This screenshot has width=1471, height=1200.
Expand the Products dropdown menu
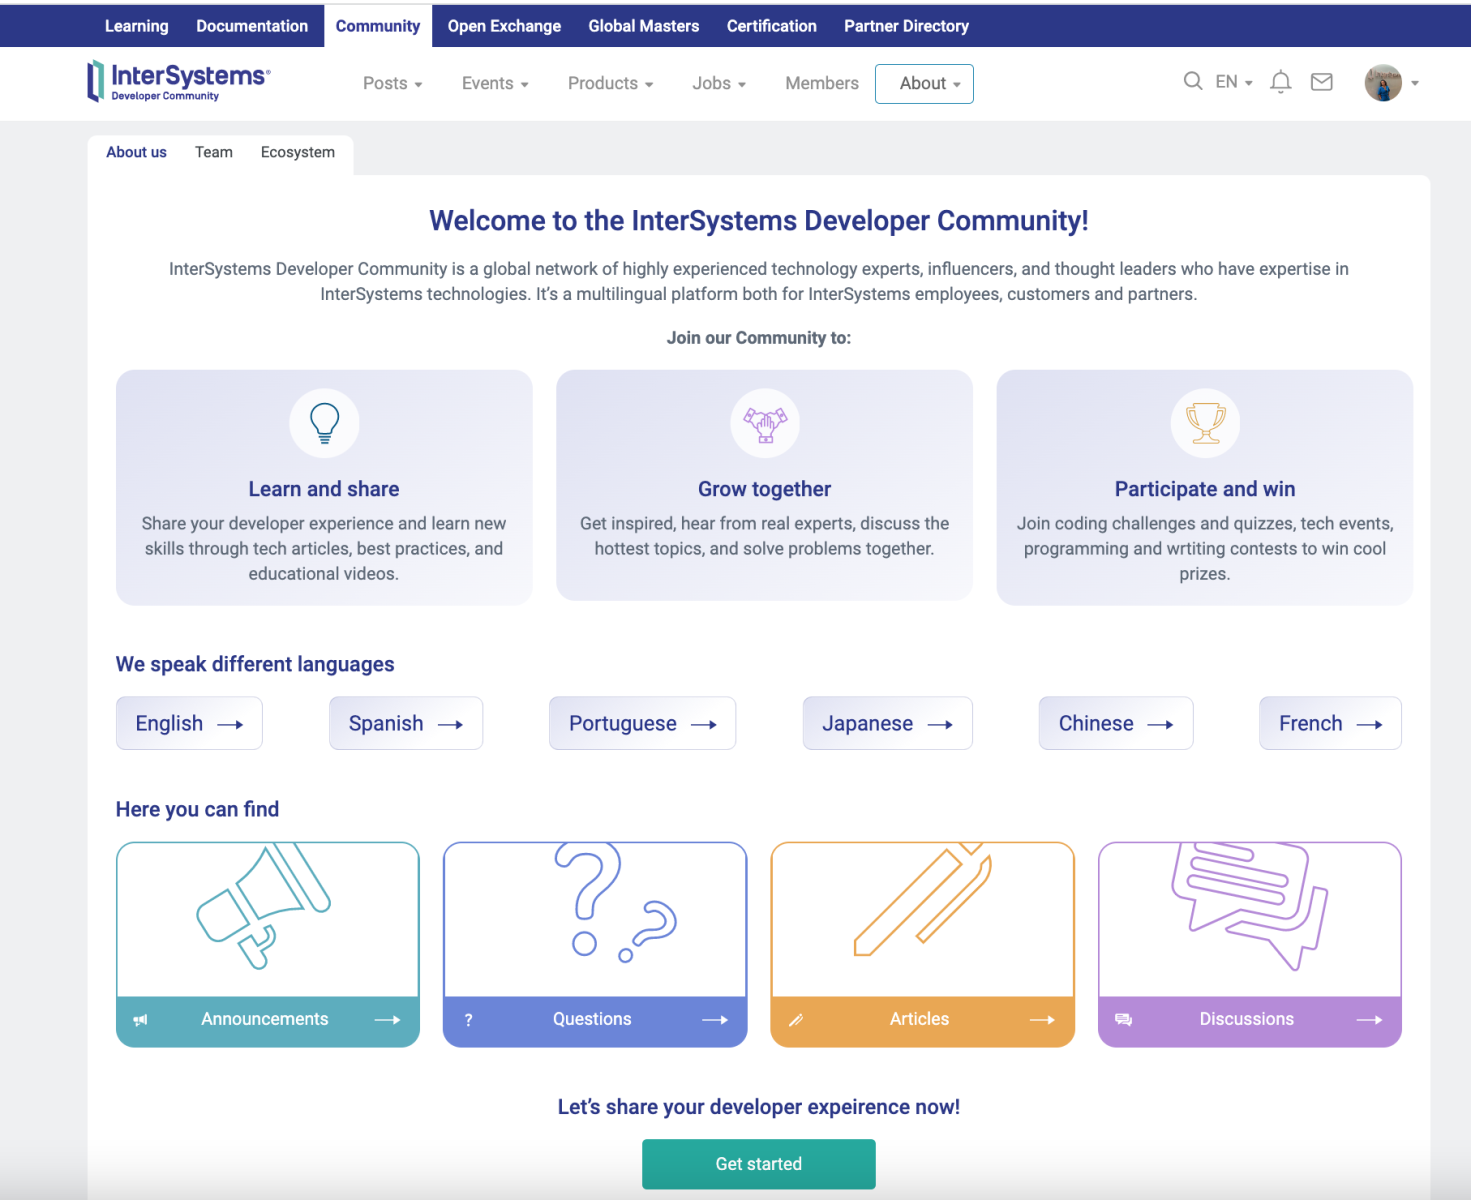click(x=610, y=84)
